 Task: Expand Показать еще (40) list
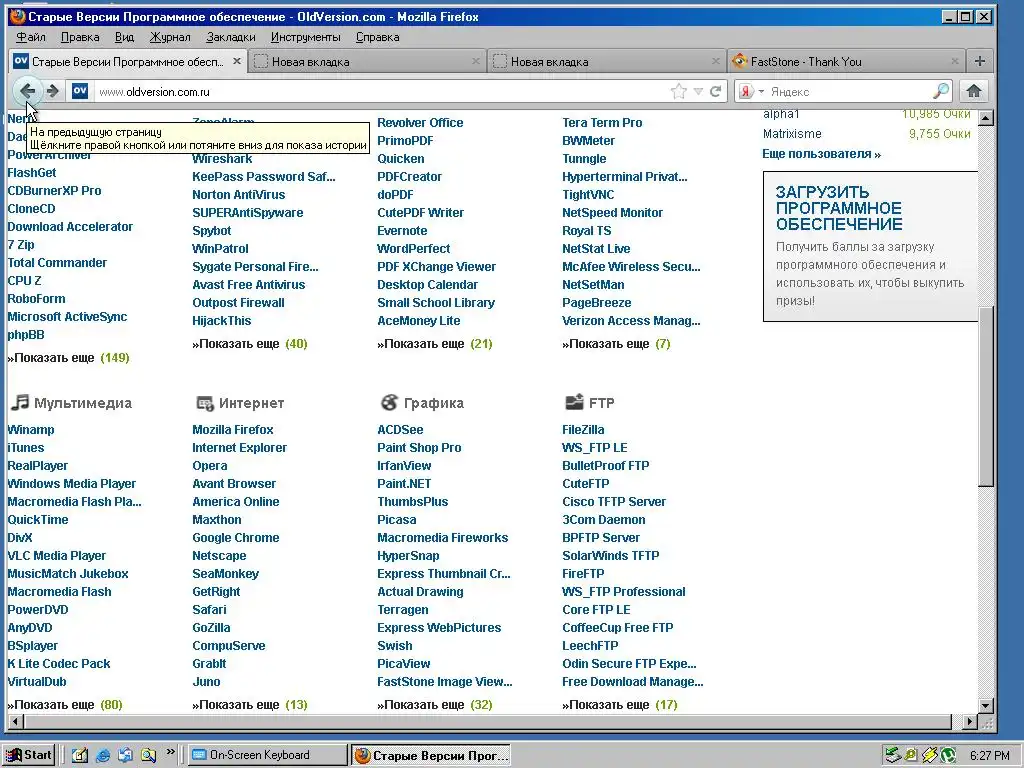249,344
